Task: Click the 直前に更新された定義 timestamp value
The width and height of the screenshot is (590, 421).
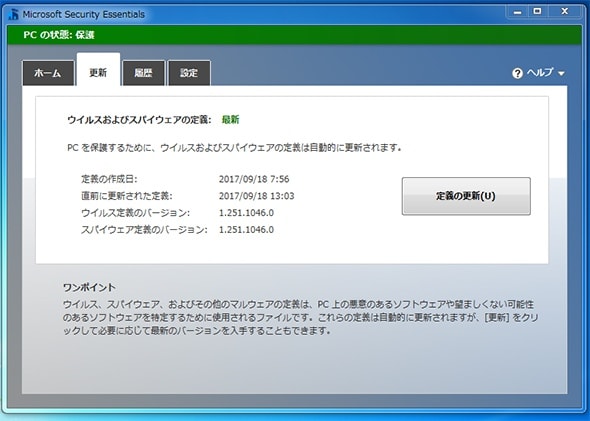Action: (x=257, y=196)
